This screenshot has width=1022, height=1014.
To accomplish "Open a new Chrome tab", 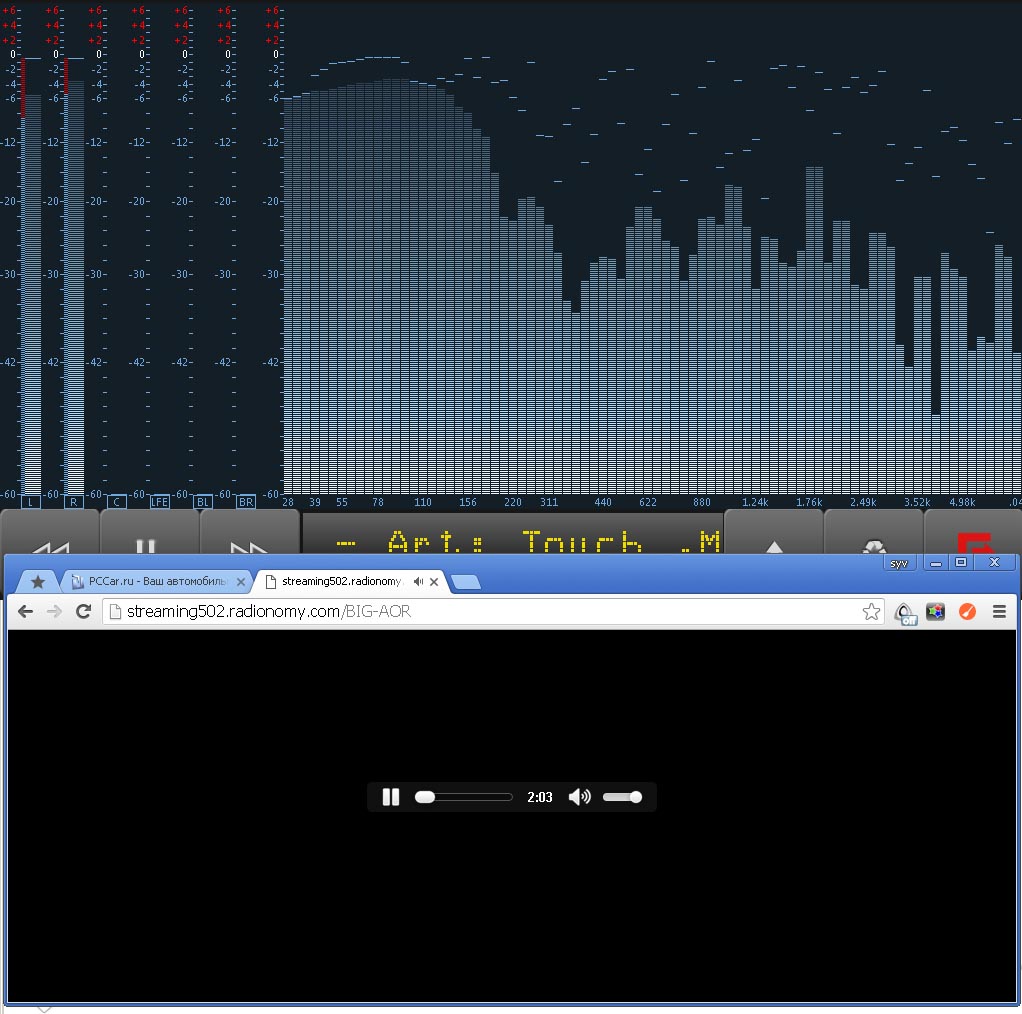I will pyautogui.click(x=465, y=581).
